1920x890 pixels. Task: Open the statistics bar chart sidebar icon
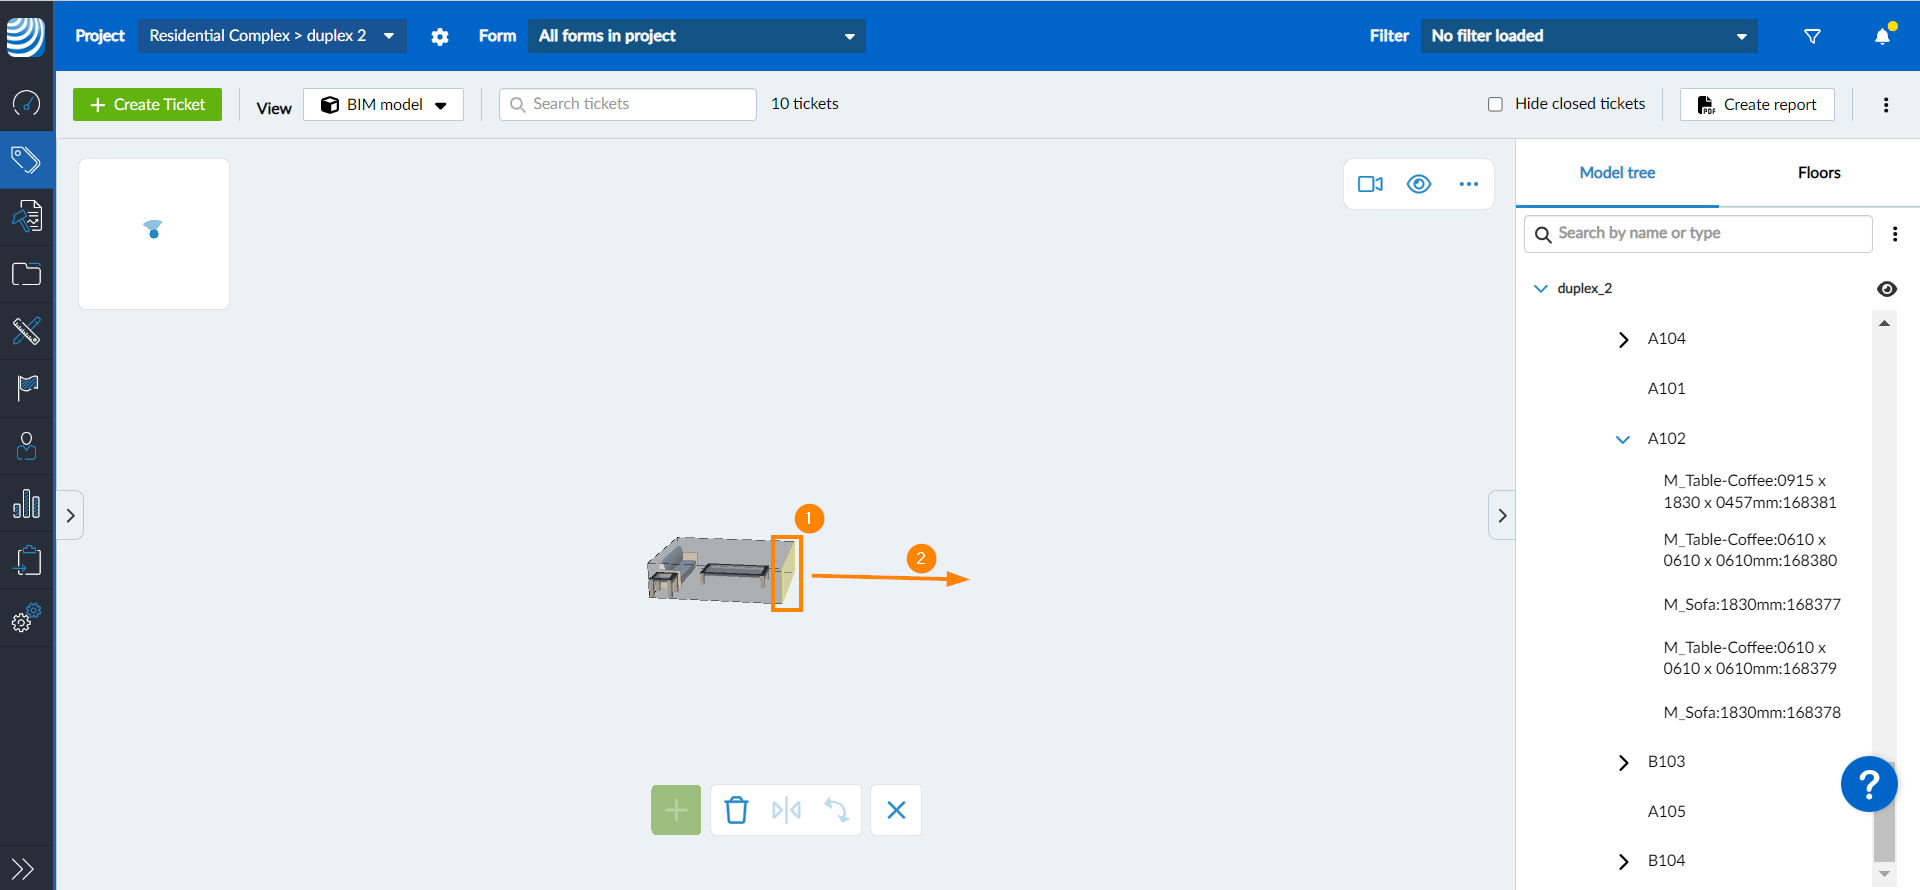coord(27,504)
